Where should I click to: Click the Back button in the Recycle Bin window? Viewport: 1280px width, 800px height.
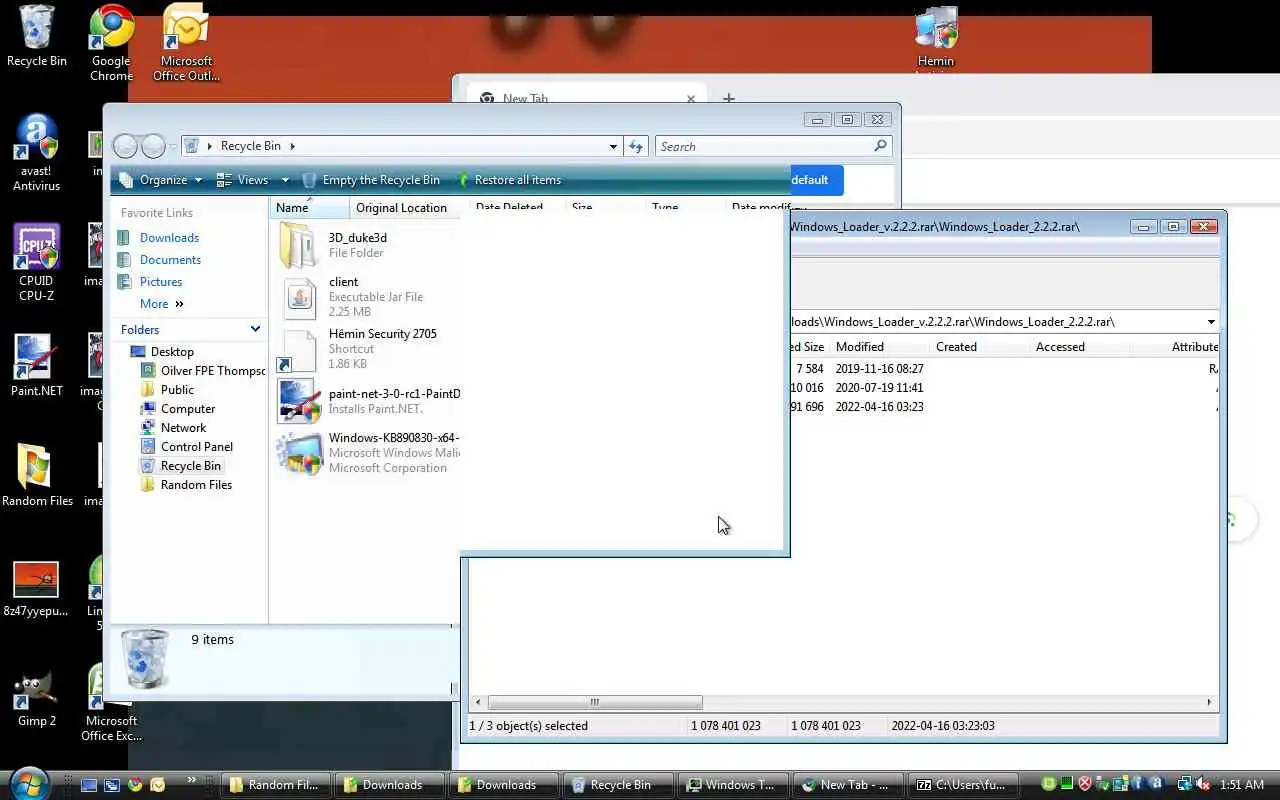[x=125, y=146]
